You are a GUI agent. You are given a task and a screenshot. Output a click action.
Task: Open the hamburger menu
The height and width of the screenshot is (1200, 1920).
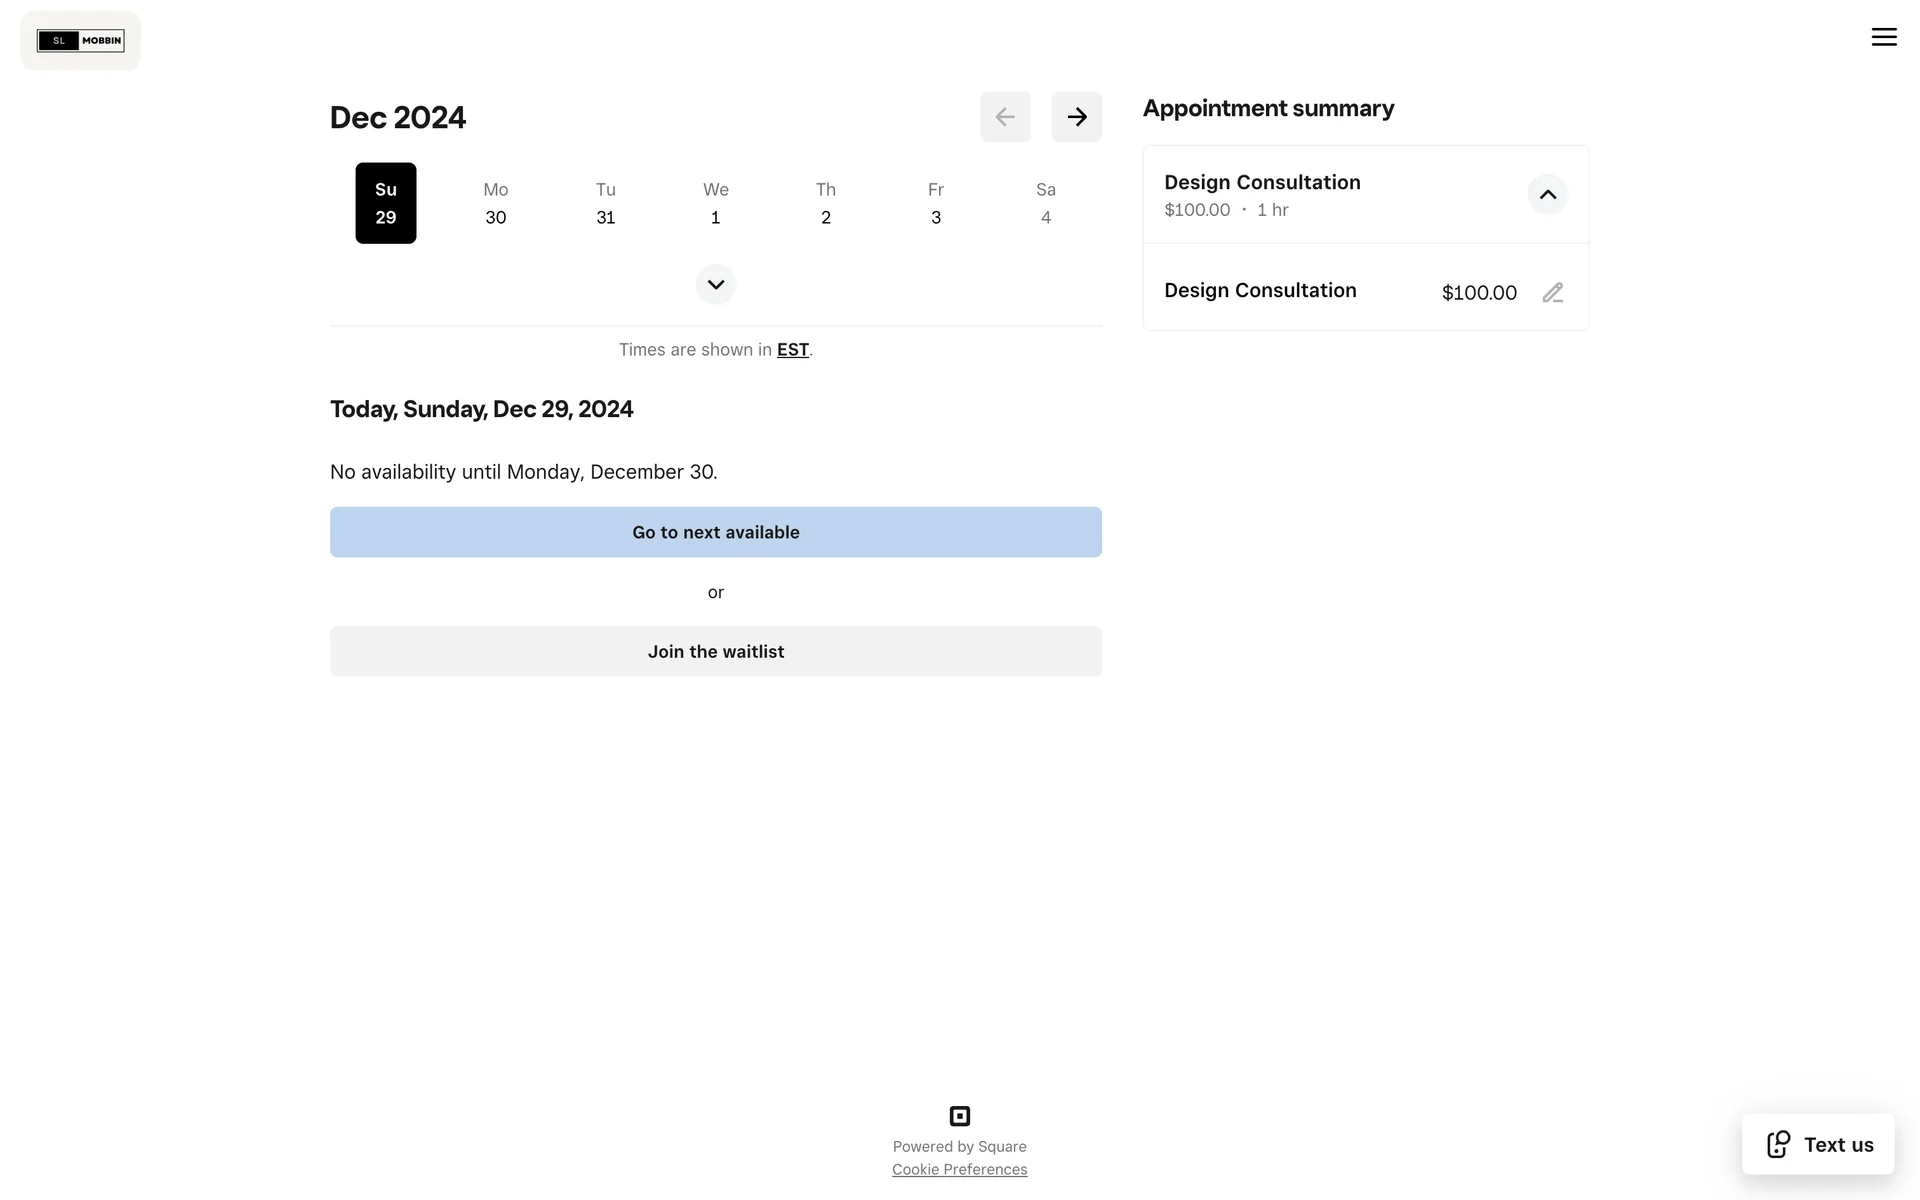(1884, 37)
